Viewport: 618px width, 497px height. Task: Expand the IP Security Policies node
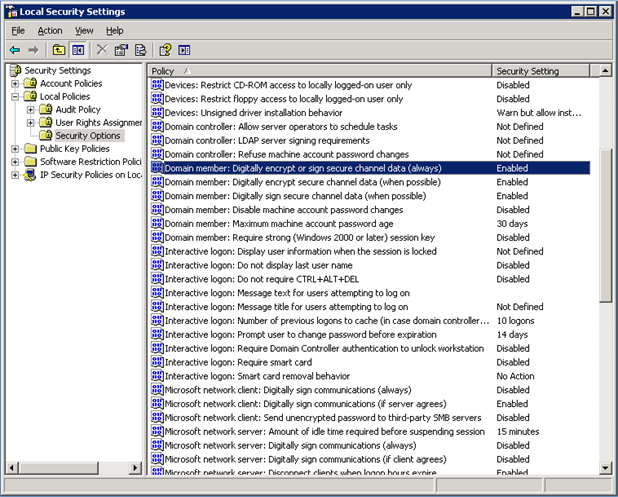pos(15,175)
